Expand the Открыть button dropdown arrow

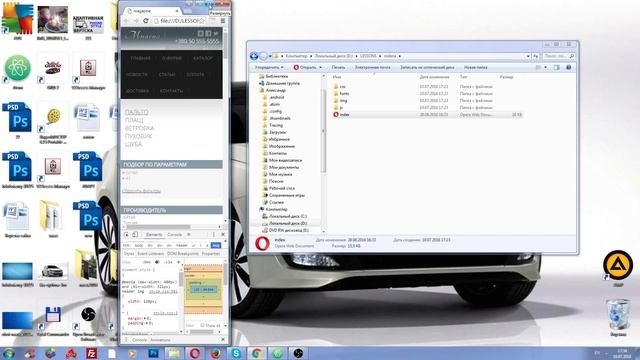(x=320, y=67)
